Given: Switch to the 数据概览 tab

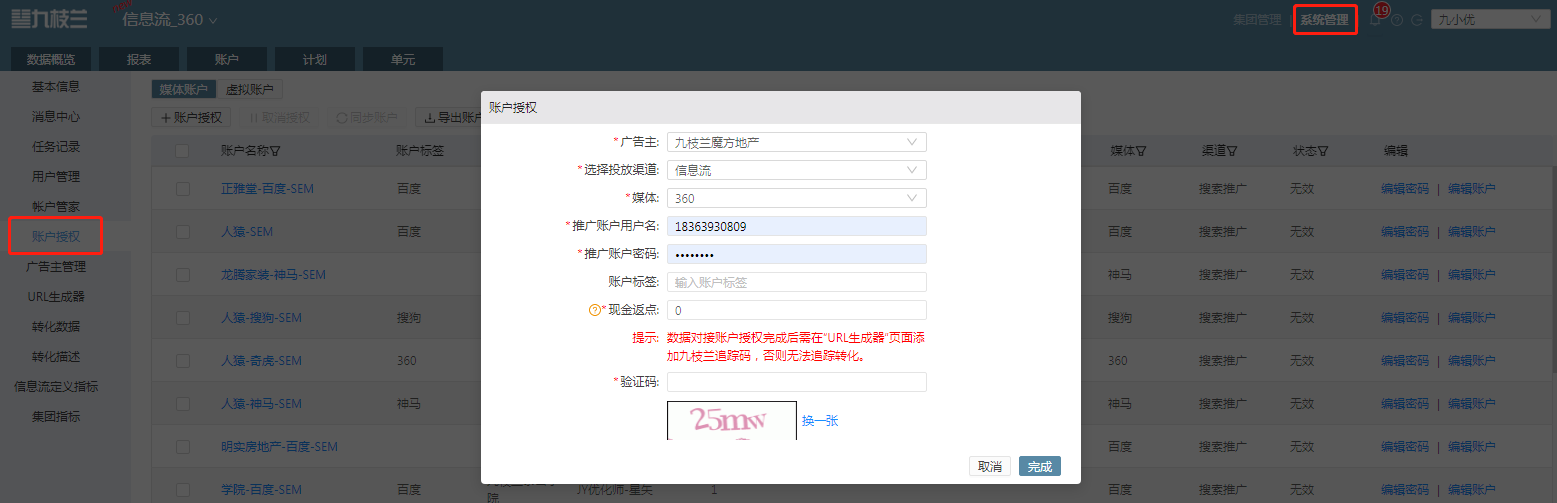Looking at the screenshot, I should (x=51, y=59).
